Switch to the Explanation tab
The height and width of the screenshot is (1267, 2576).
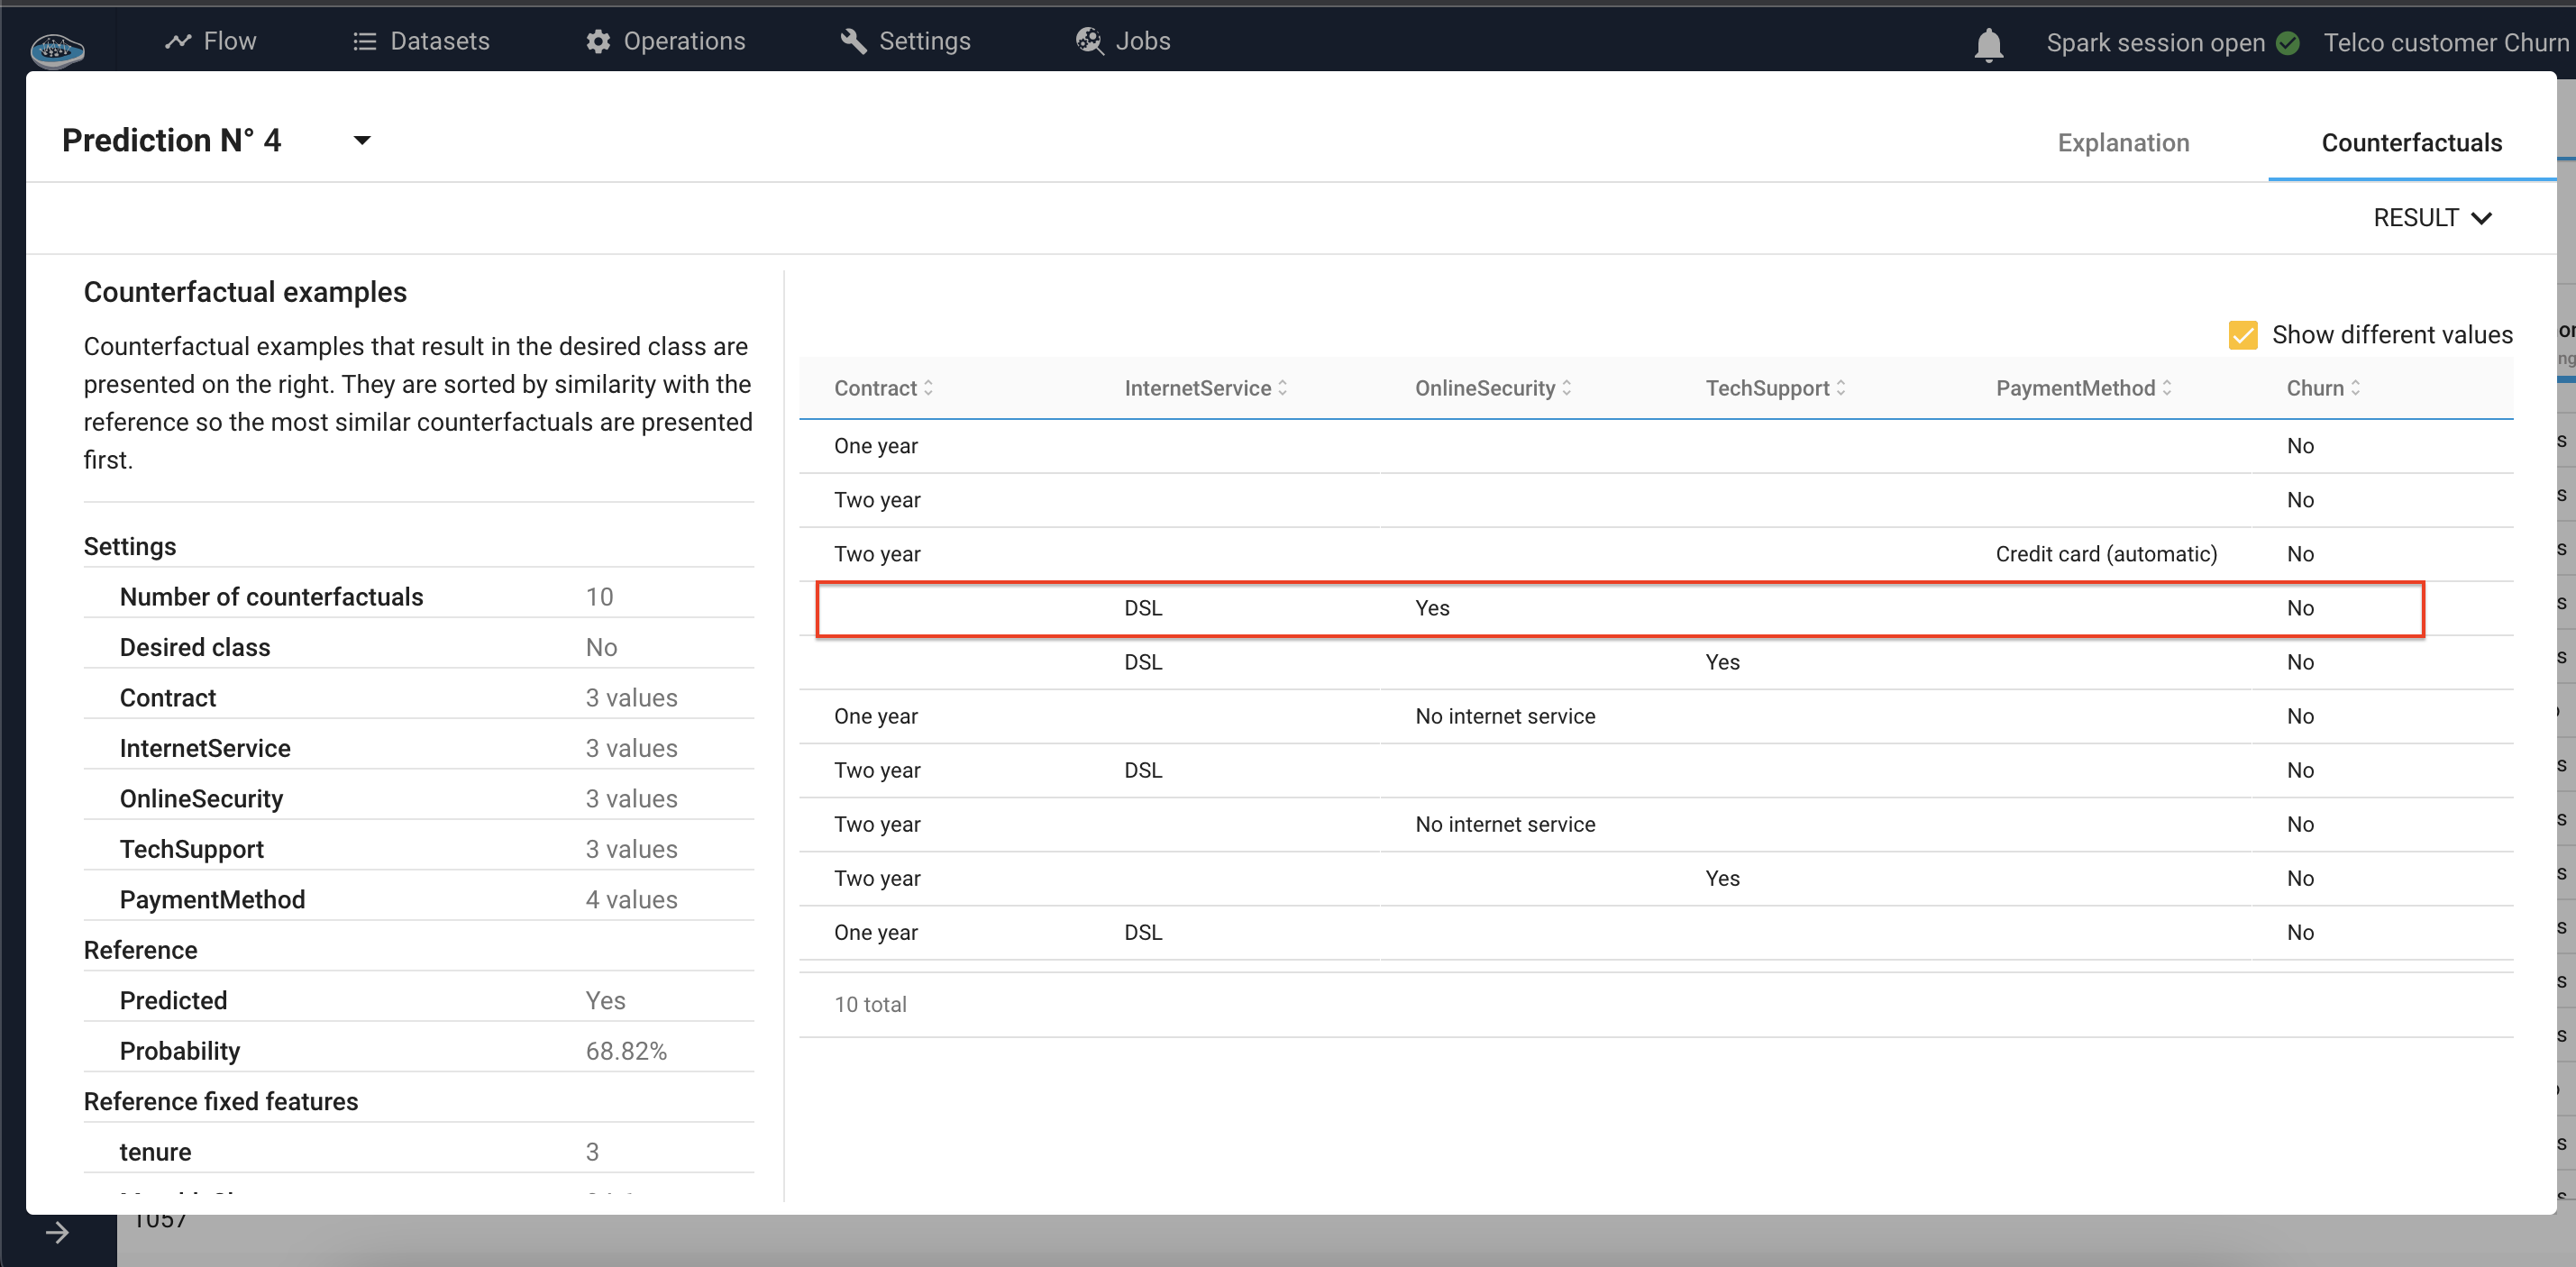tap(2123, 143)
